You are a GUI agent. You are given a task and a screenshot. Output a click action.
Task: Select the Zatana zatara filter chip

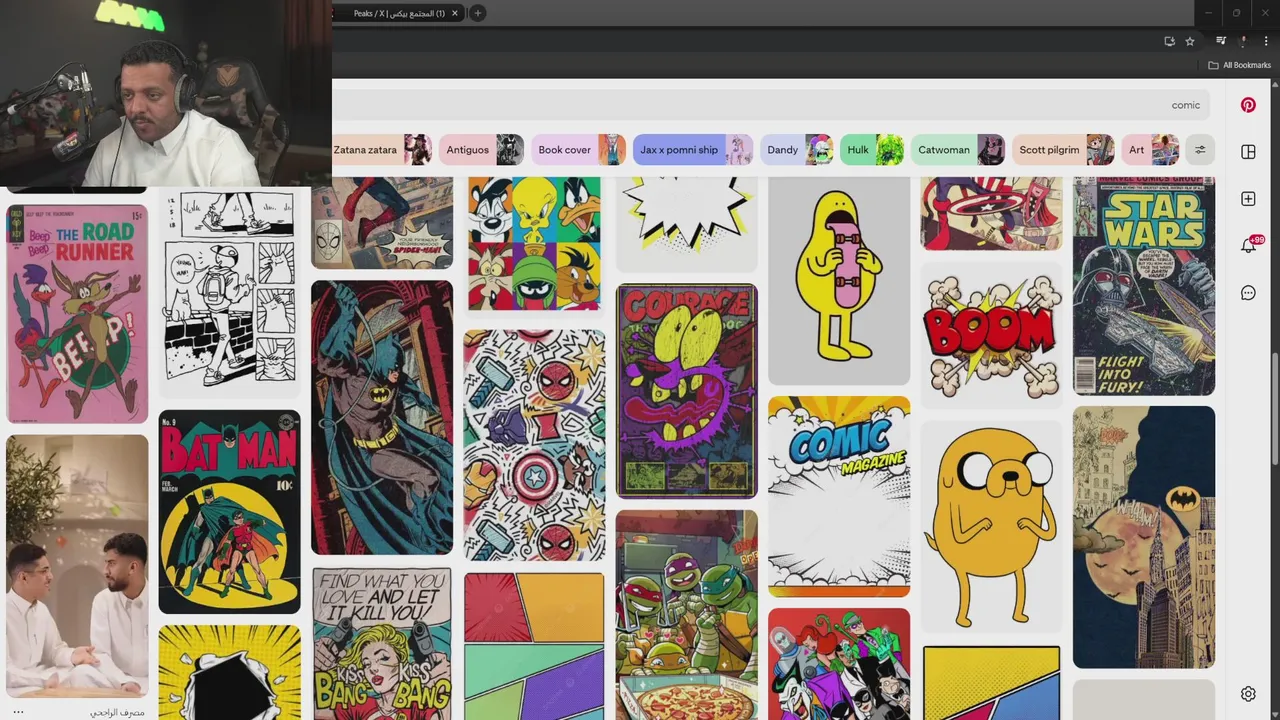click(x=381, y=150)
